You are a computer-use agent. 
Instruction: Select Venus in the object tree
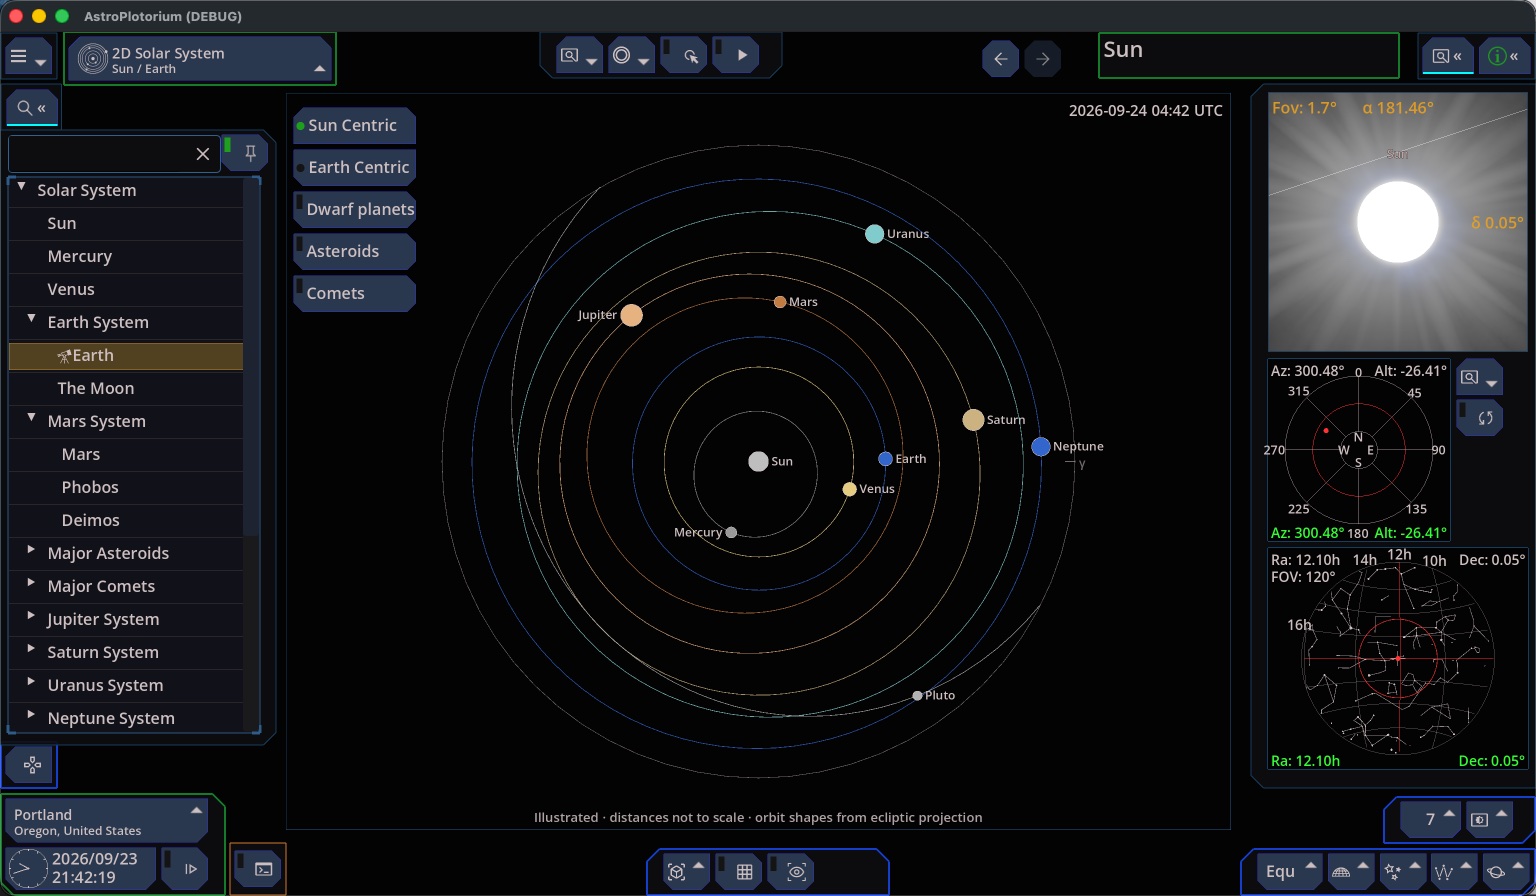click(x=125, y=290)
